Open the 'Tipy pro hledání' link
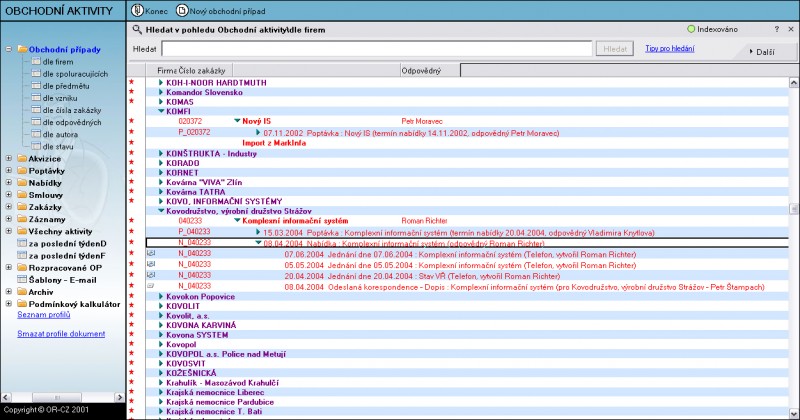Screen dimensions: 800x420 click(669, 48)
